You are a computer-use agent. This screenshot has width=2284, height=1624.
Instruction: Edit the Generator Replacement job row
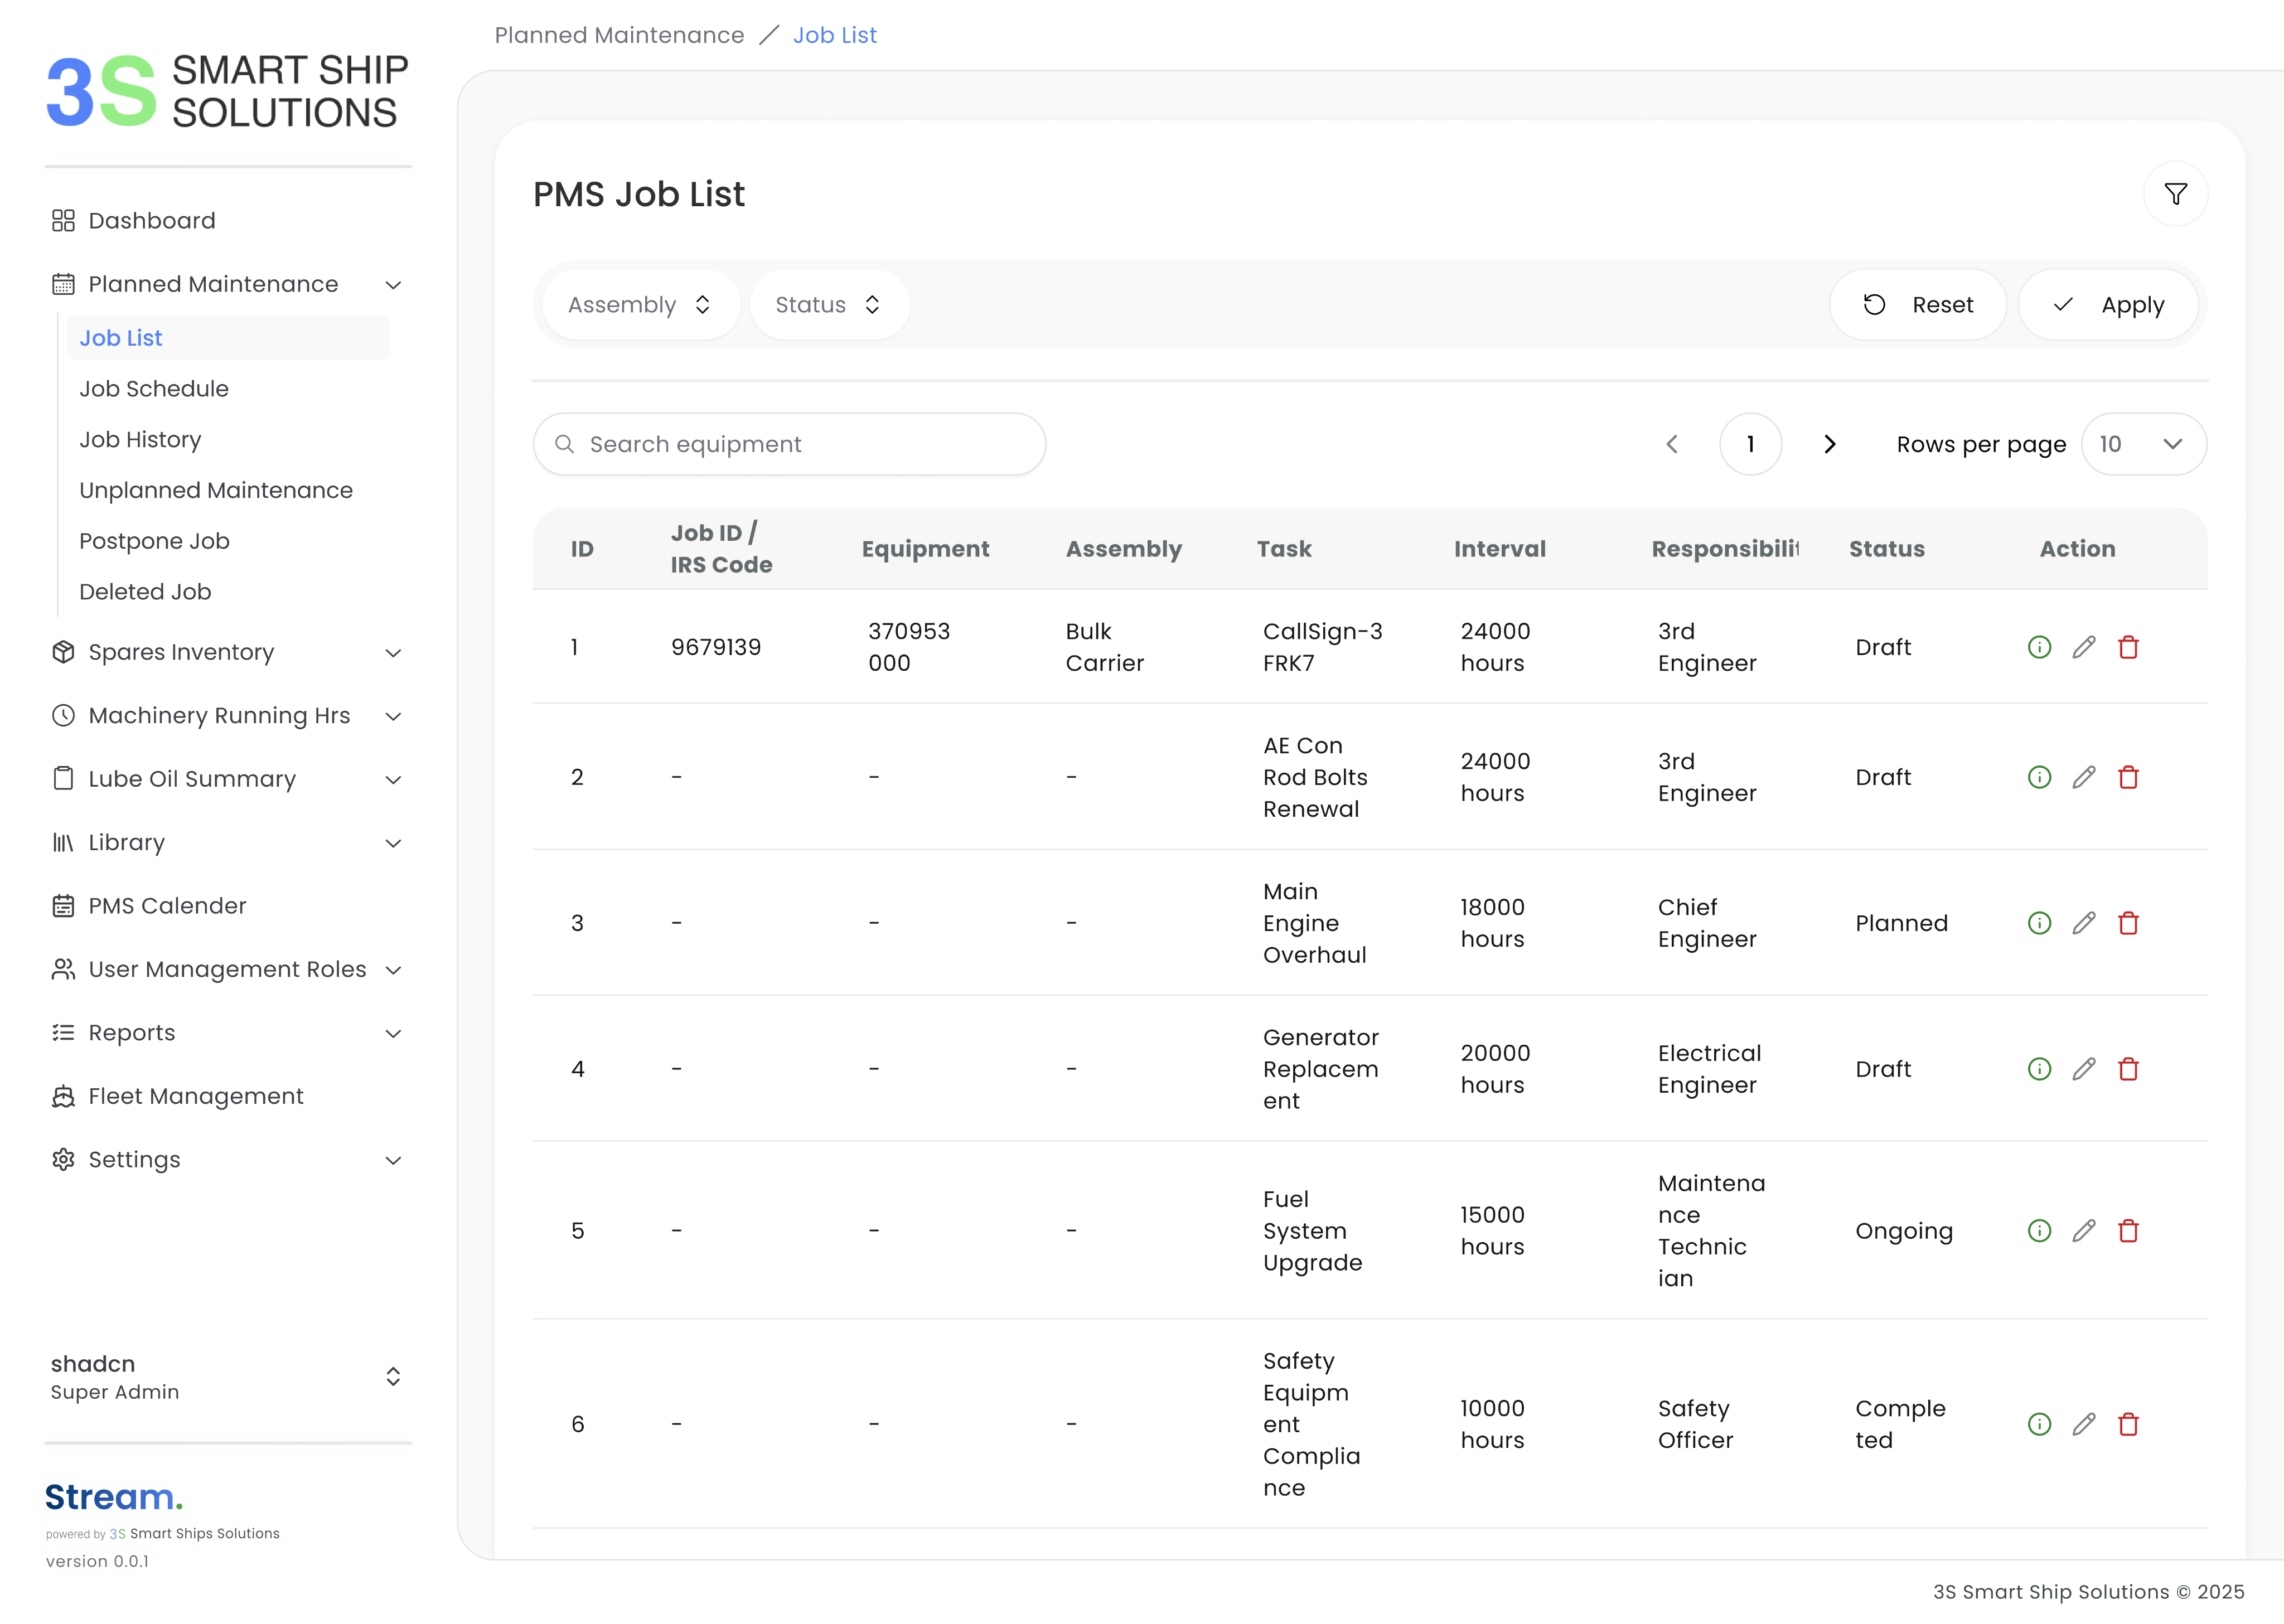point(2083,1069)
